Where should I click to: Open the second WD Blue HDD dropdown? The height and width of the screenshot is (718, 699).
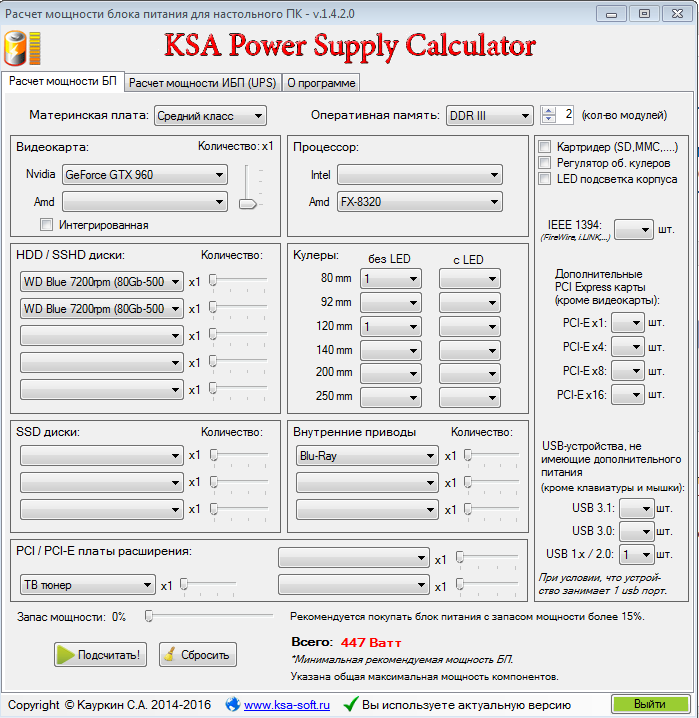click(102, 309)
